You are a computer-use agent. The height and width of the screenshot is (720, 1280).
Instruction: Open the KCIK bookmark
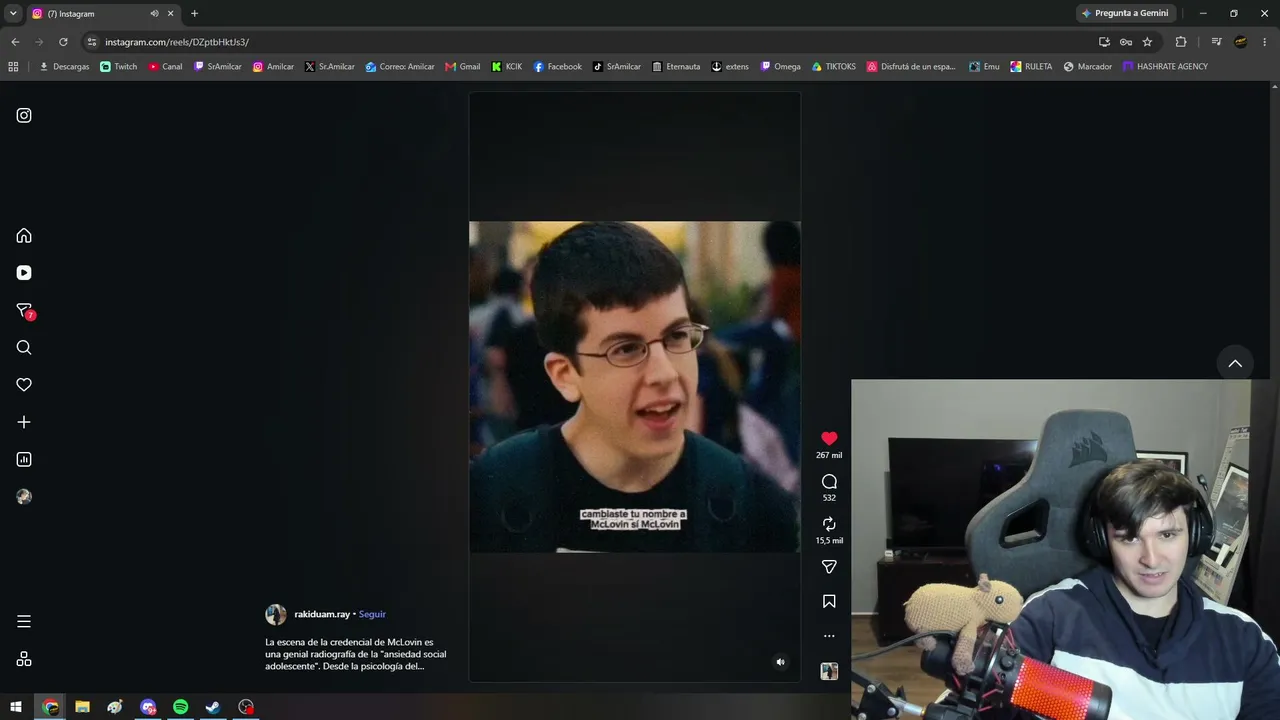click(x=507, y=67)
